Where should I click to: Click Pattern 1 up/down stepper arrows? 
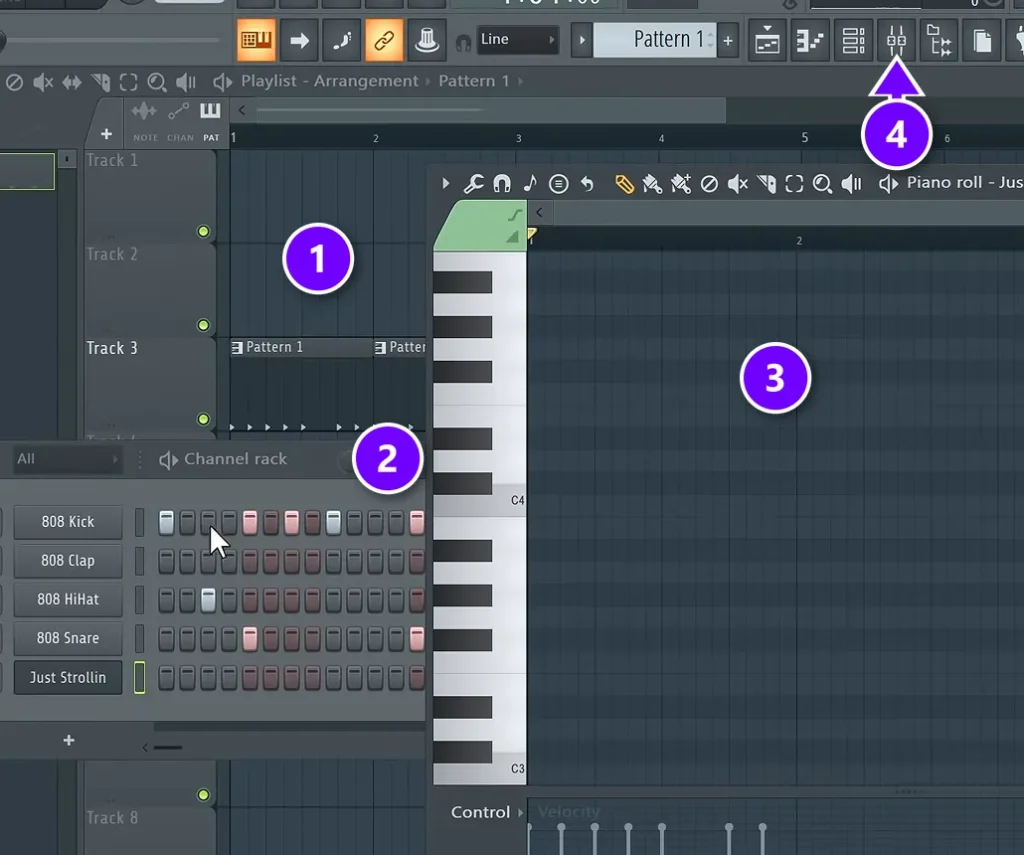[711, 40]
